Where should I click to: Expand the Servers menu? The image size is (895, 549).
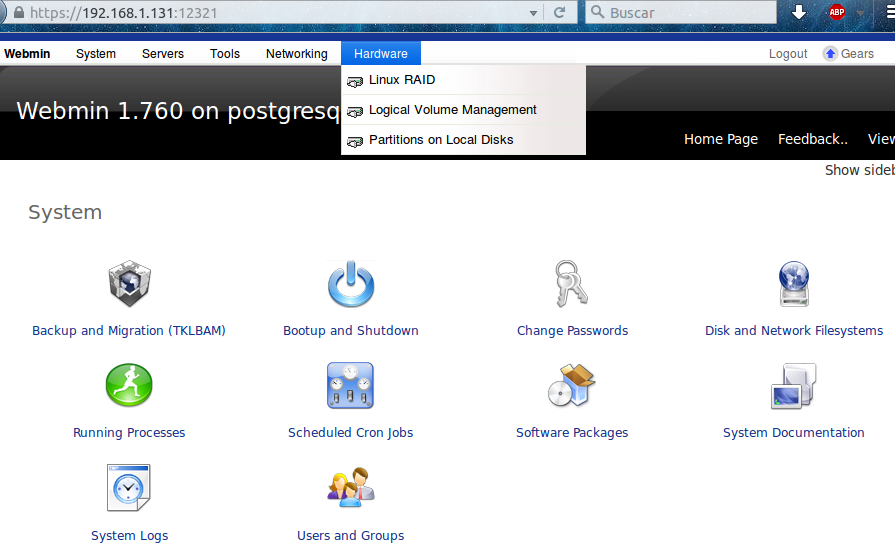pyautogui.click(x=163, y=54)
